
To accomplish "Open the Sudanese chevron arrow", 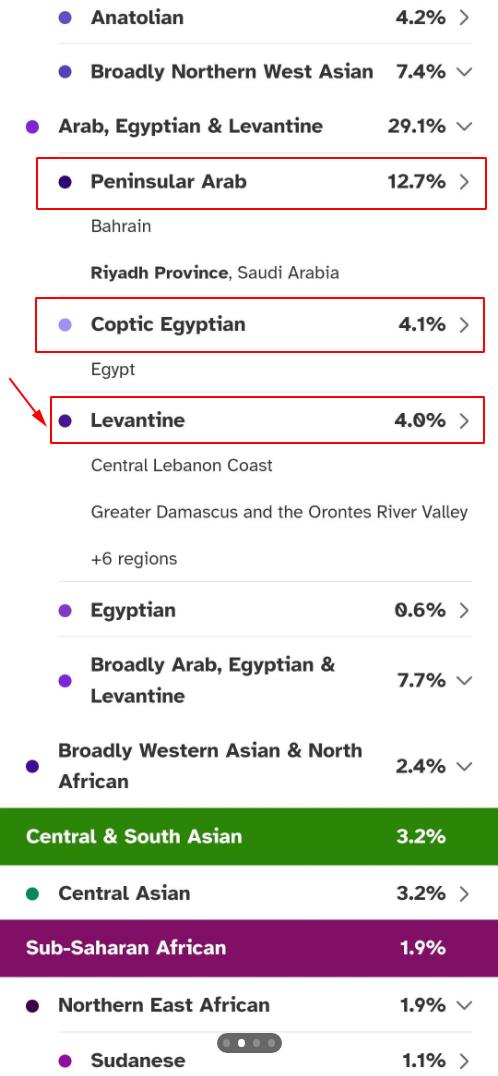I will [464, 1060].
